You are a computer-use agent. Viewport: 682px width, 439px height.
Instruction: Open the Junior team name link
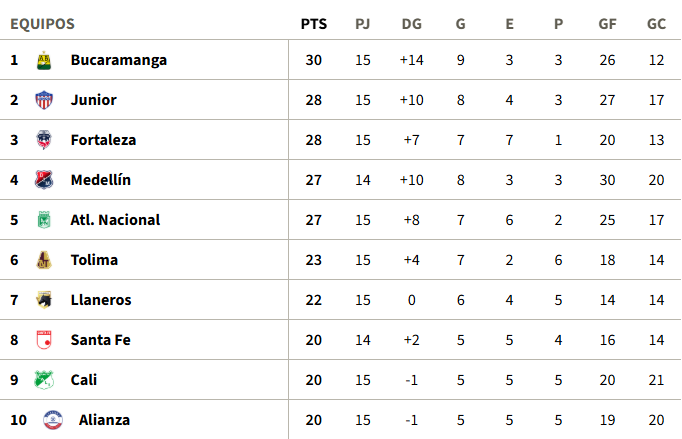93,100
